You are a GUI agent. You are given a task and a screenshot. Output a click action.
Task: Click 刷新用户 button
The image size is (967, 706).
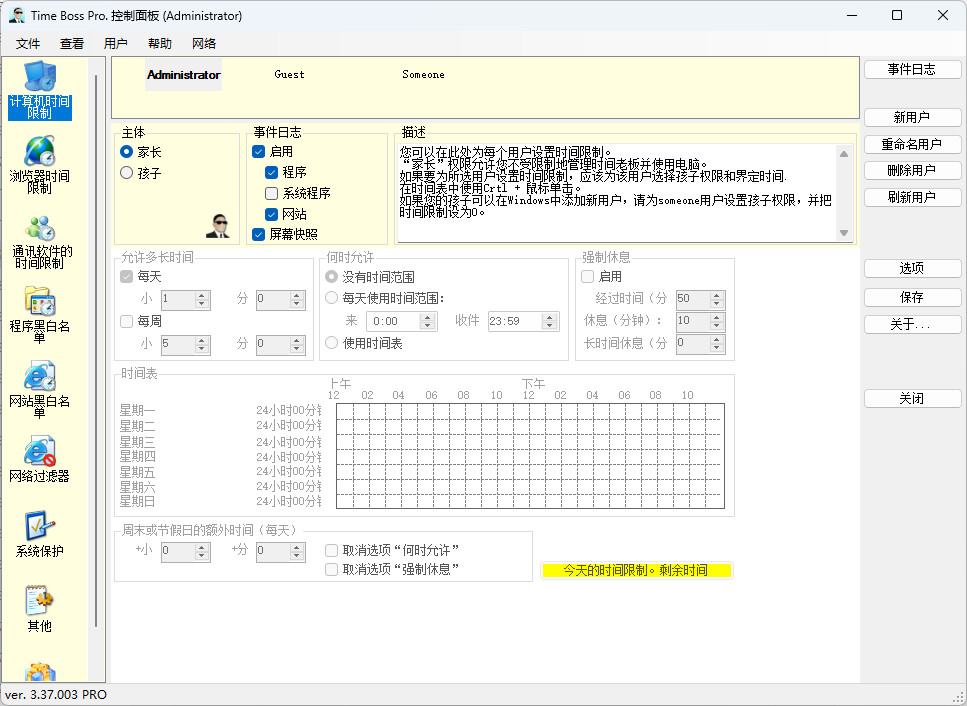(912, 197)
